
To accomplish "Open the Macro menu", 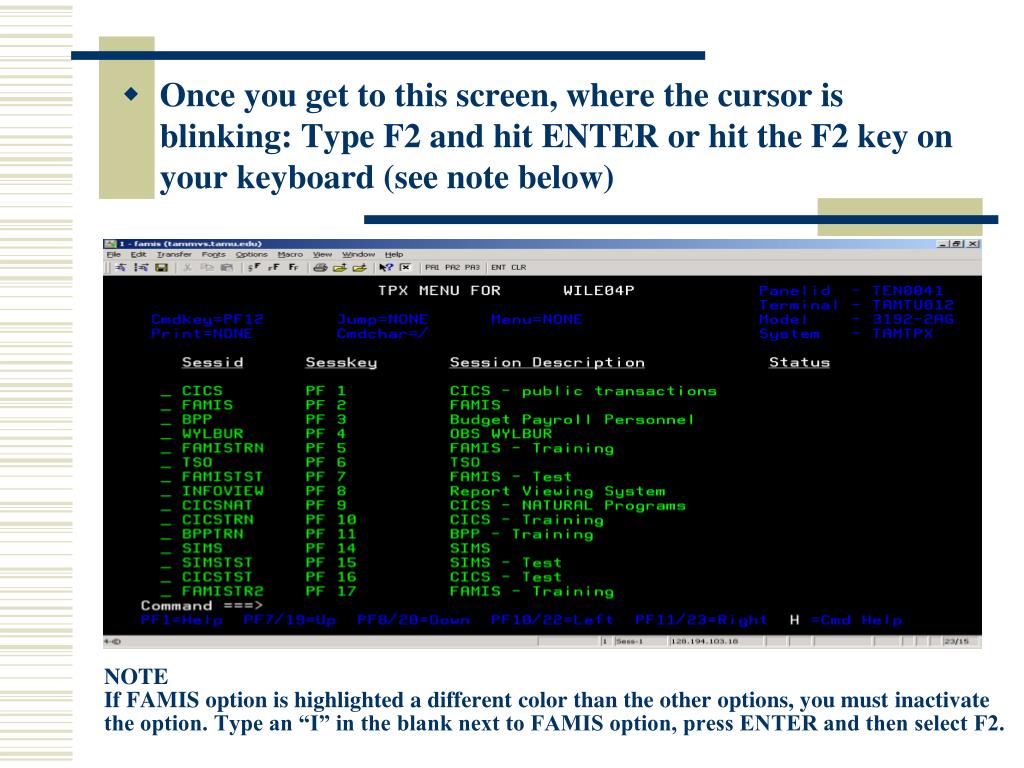I will [x=290, y=255].
